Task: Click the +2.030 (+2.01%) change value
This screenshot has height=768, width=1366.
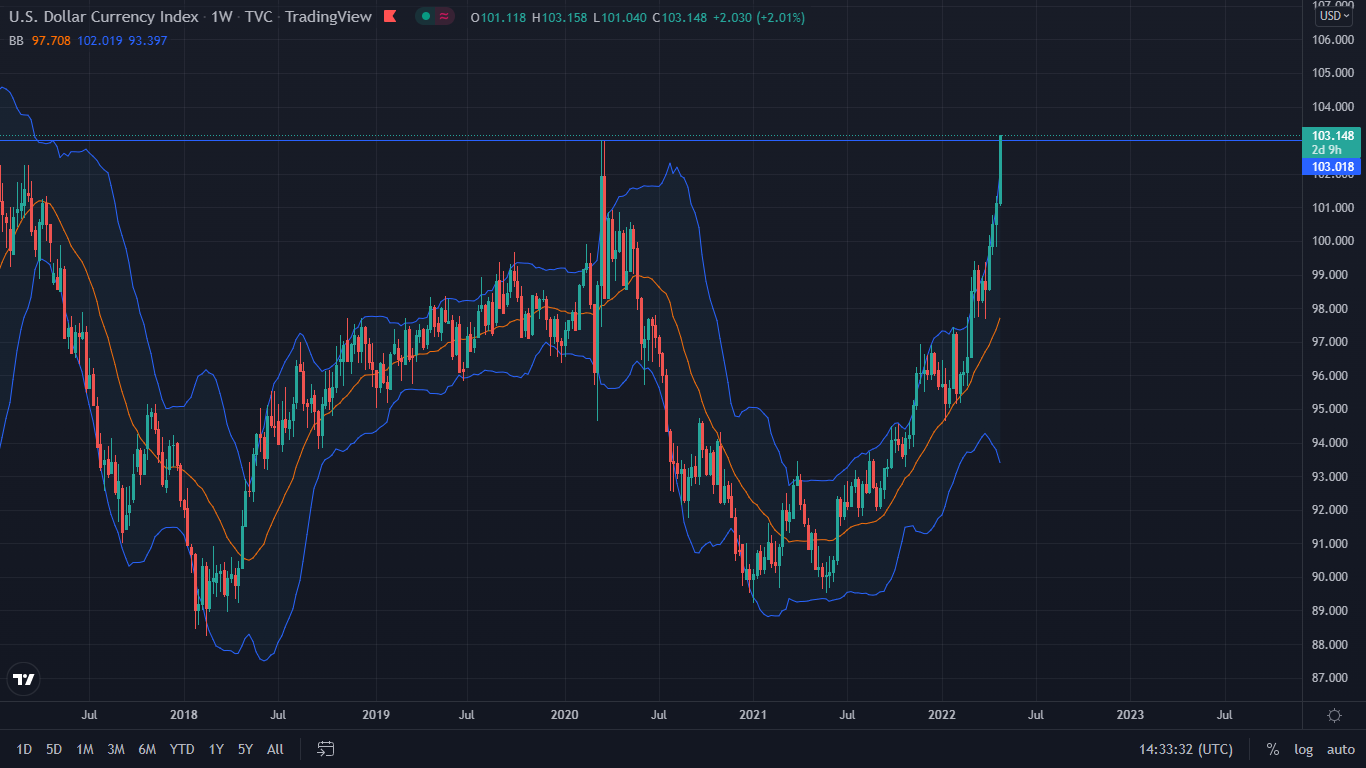Action: (x=758, y=17)
